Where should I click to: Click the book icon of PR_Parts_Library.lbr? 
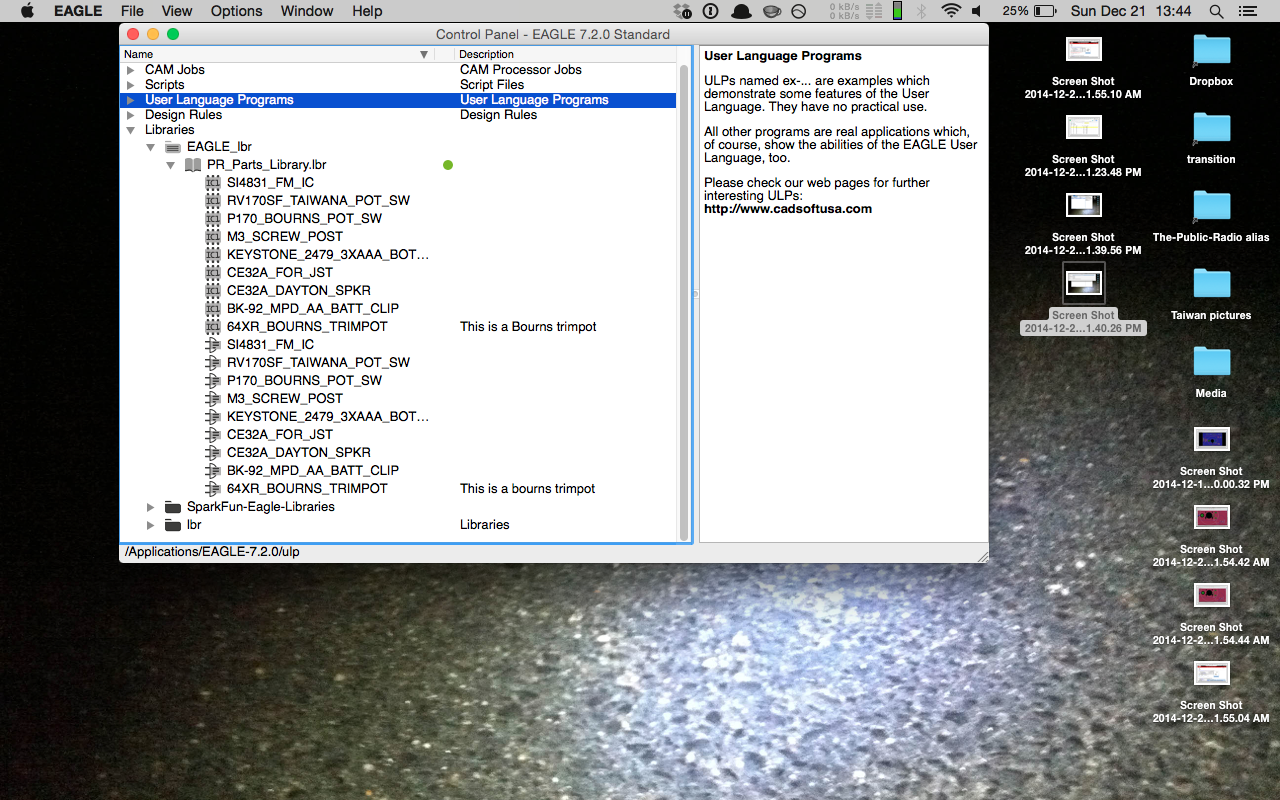pyautogui.click(x=193, y=164)
